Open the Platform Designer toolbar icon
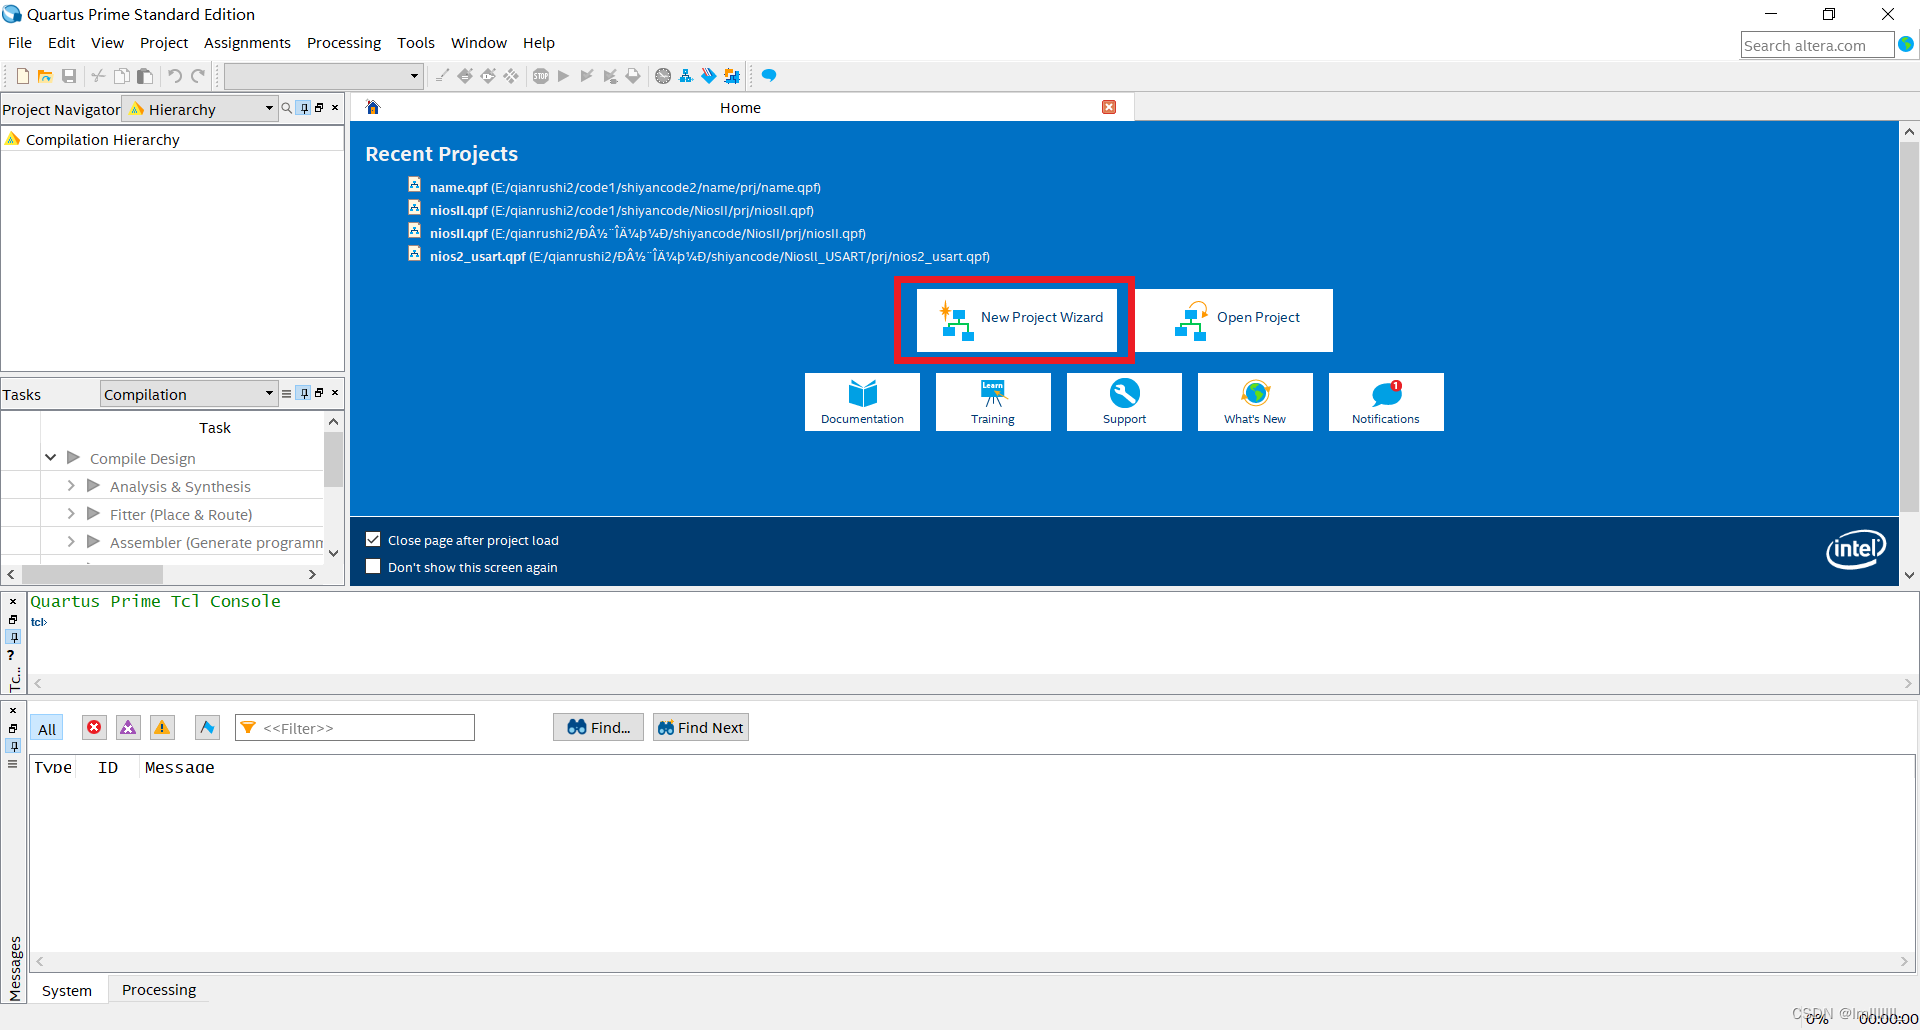 click(x=732, y=76)
